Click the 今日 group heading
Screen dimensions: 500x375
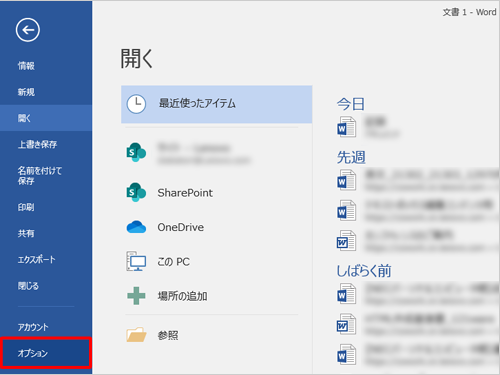coord(351,104)
